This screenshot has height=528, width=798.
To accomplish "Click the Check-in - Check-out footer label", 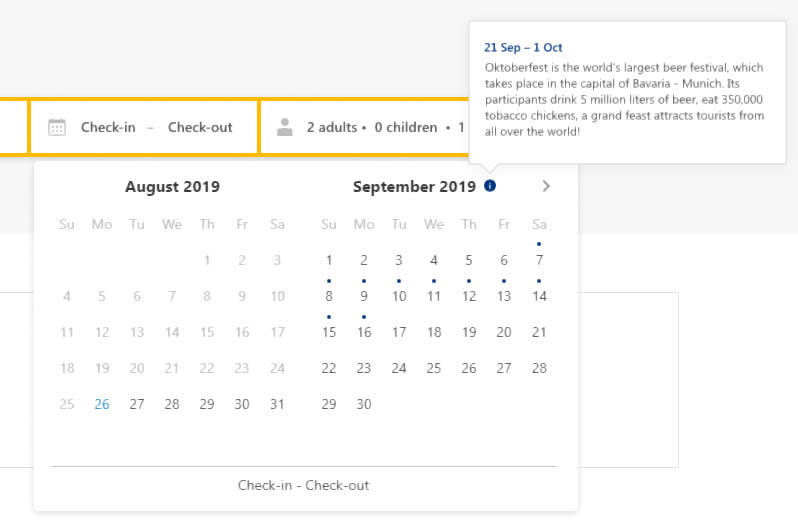I will tap(303, 485).
